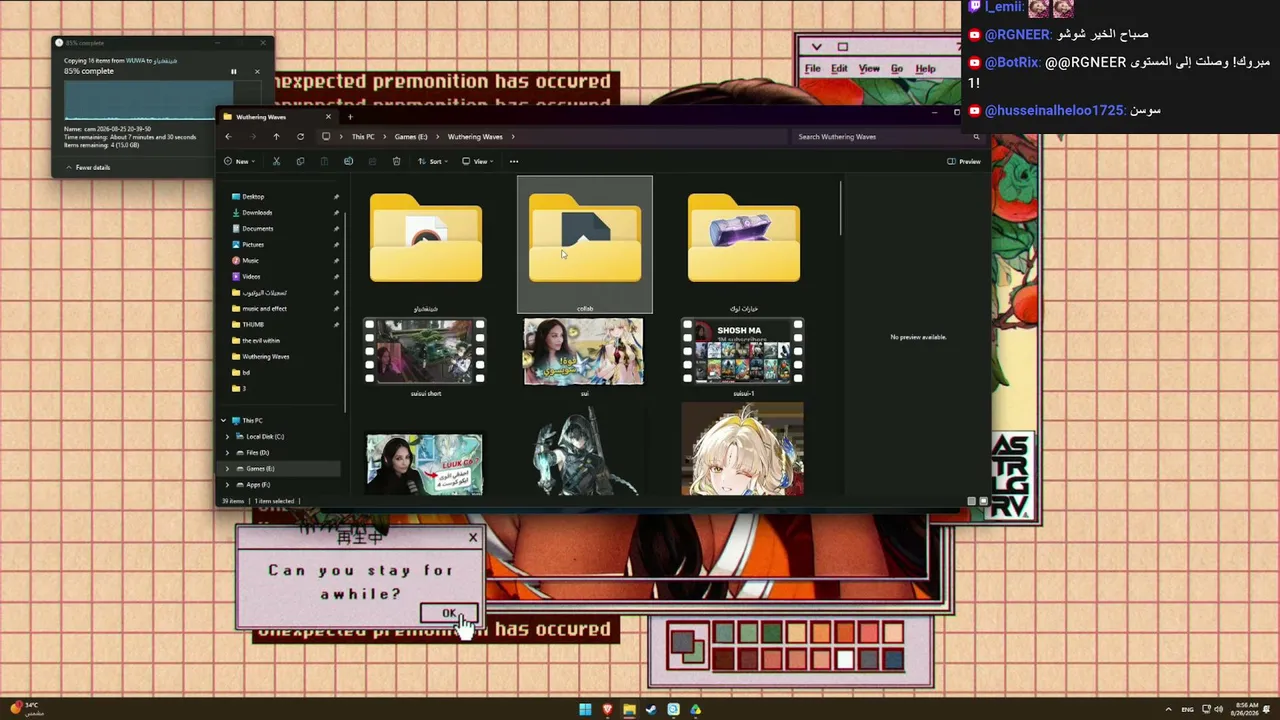Collapse the This PC tree node

[x=223, y=421]
